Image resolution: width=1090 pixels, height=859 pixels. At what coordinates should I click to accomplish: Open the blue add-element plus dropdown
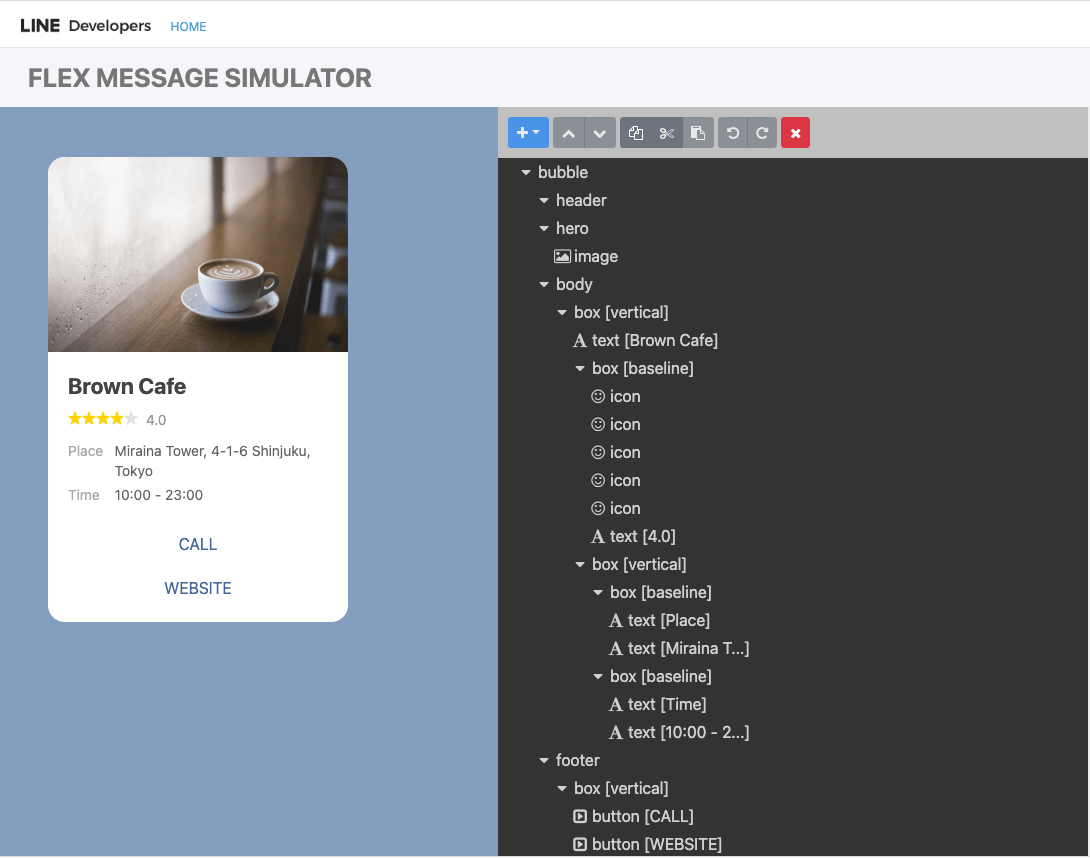(528, 133)
